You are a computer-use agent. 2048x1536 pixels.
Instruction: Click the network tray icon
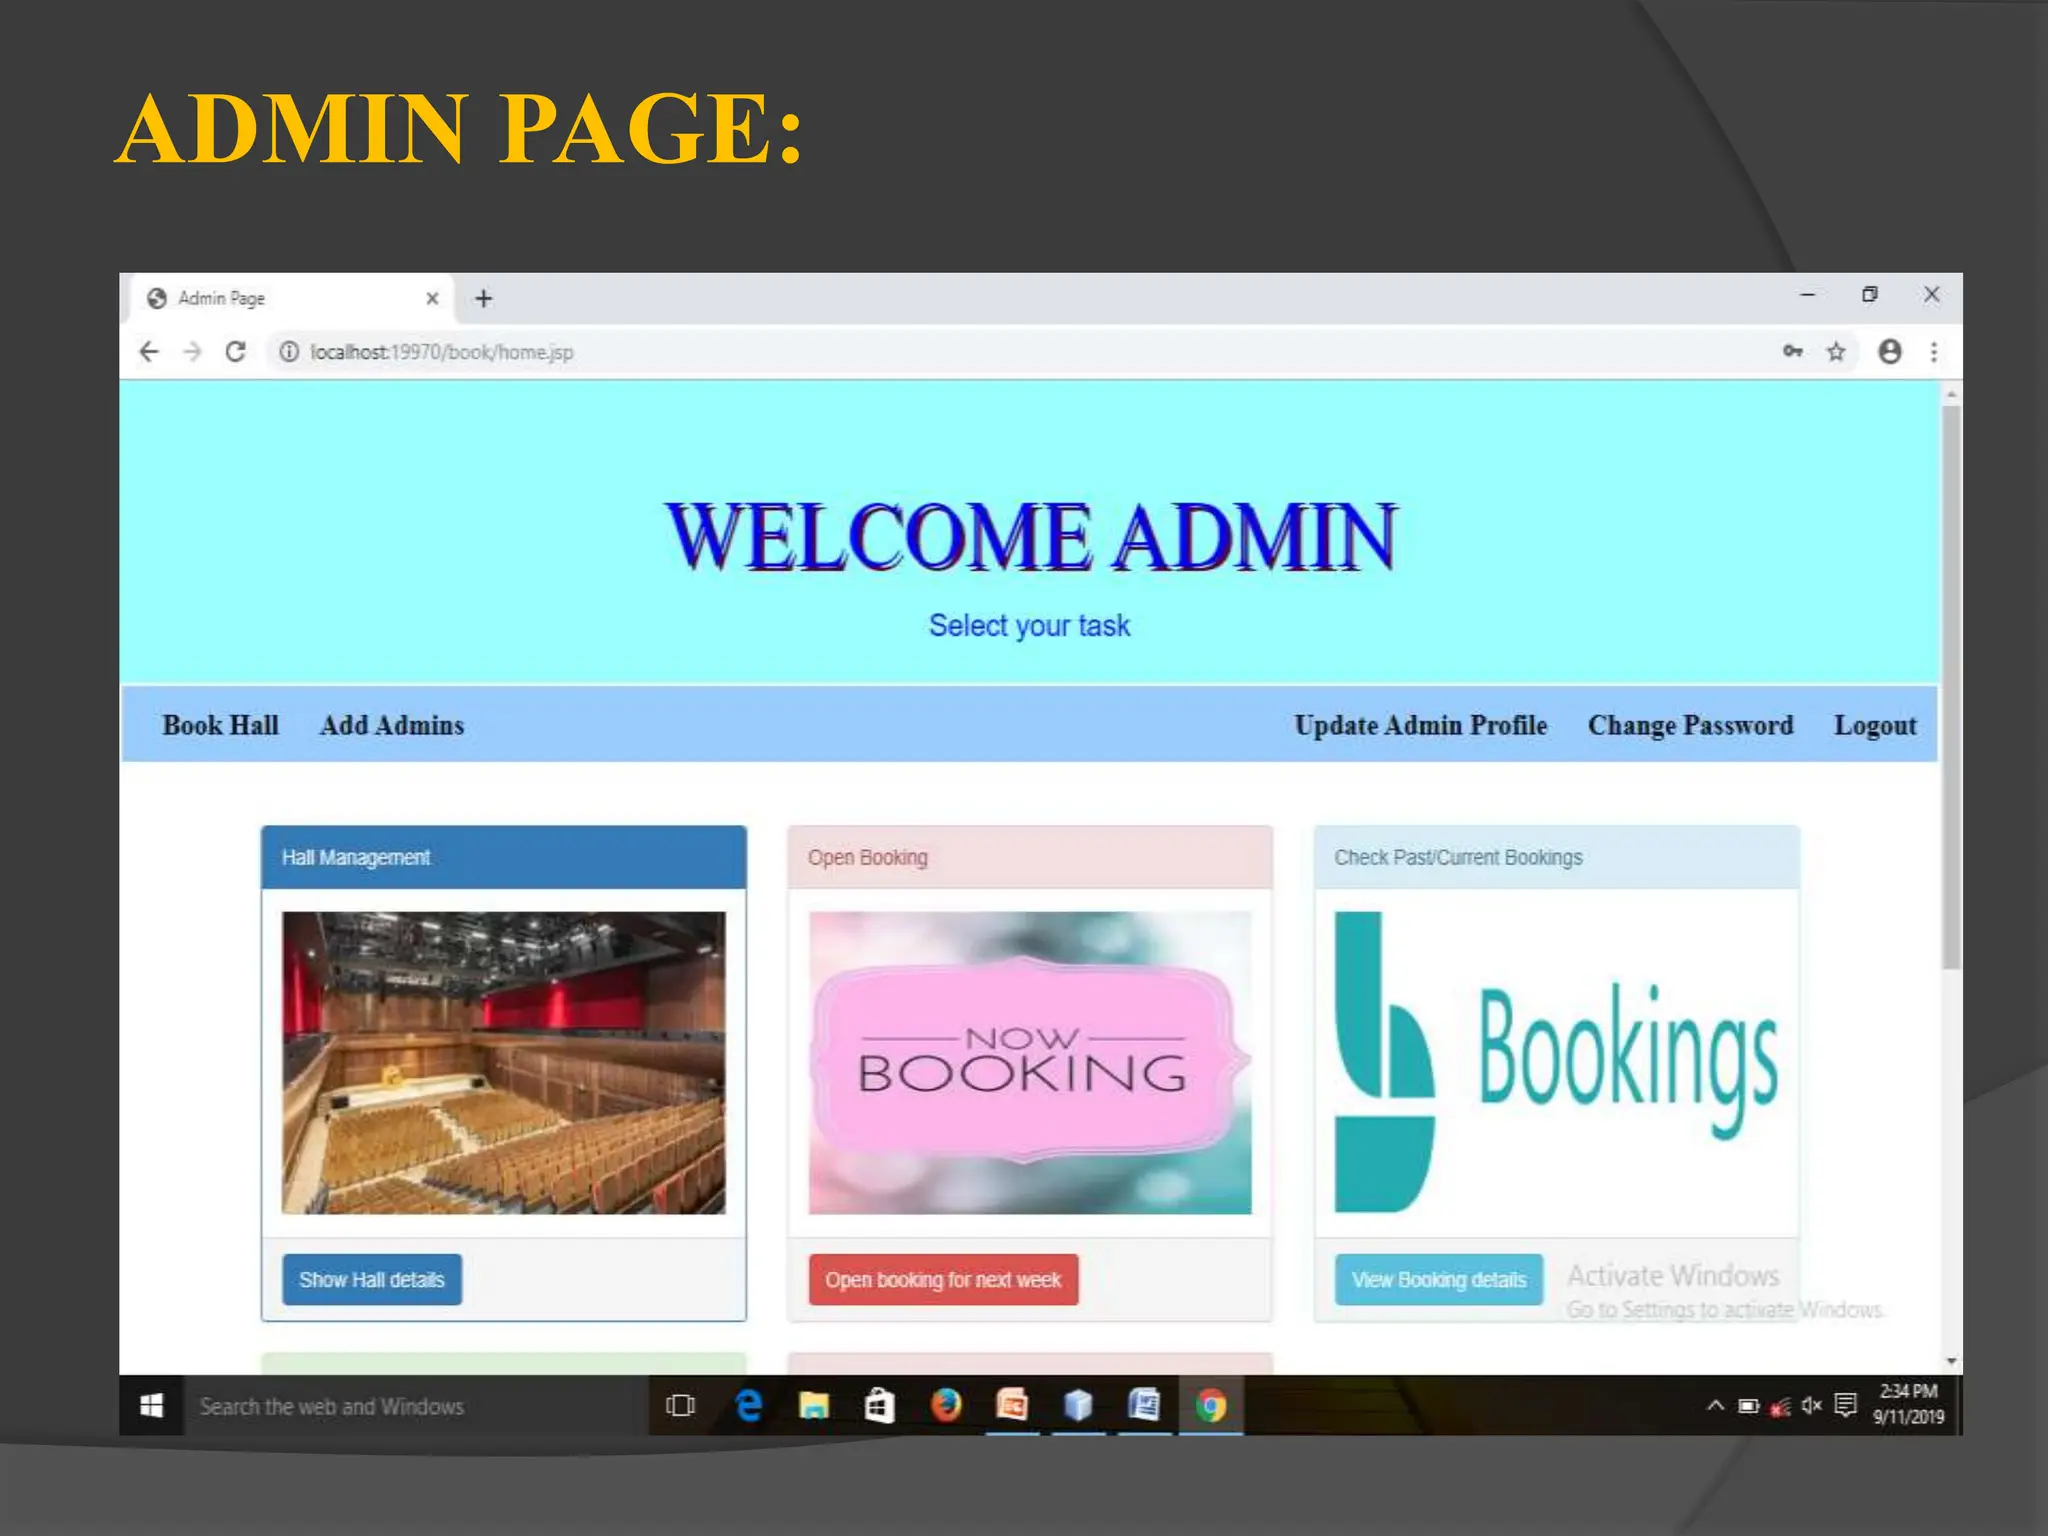pos(1780,1407)
